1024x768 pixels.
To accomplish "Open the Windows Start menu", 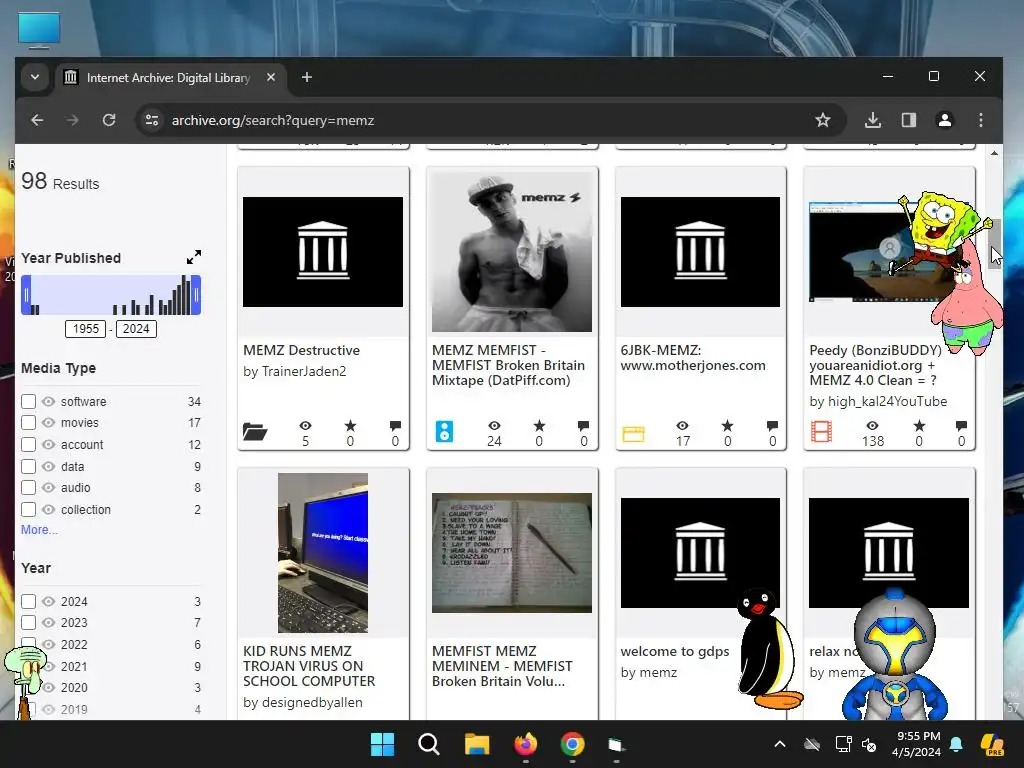I will 382,744.
